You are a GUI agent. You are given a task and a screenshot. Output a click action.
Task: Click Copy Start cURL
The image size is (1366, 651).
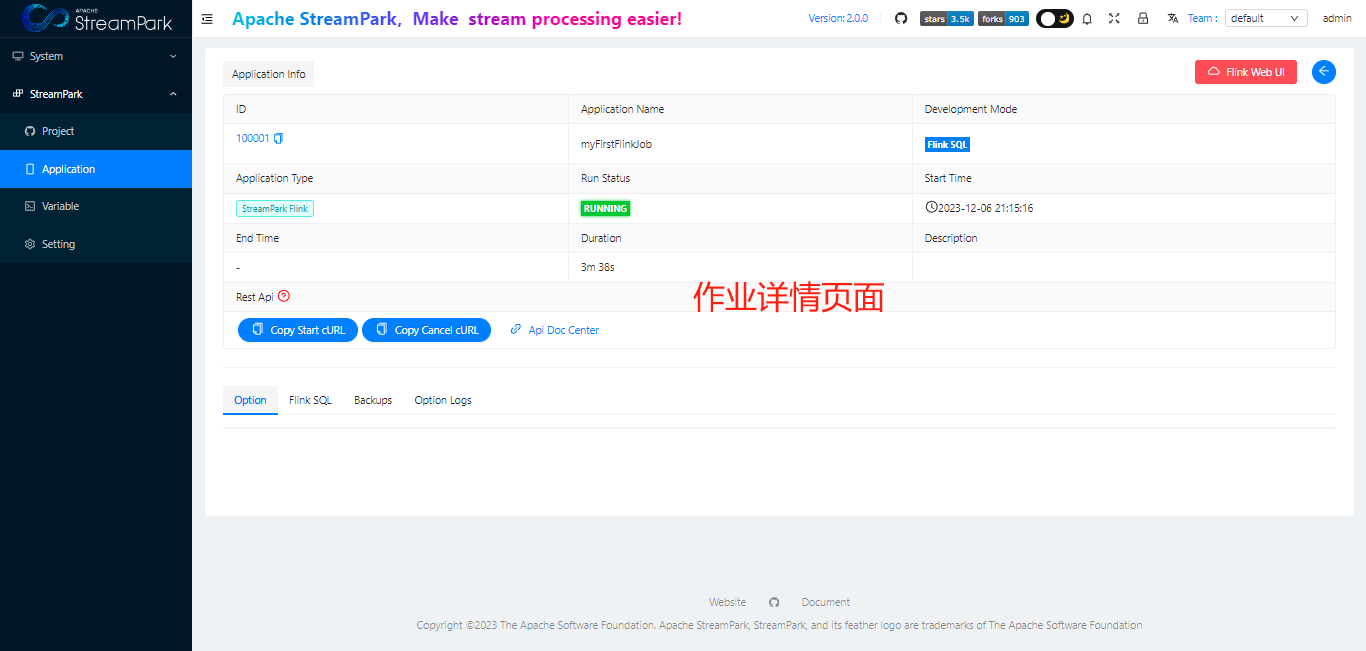coord(297,329)
